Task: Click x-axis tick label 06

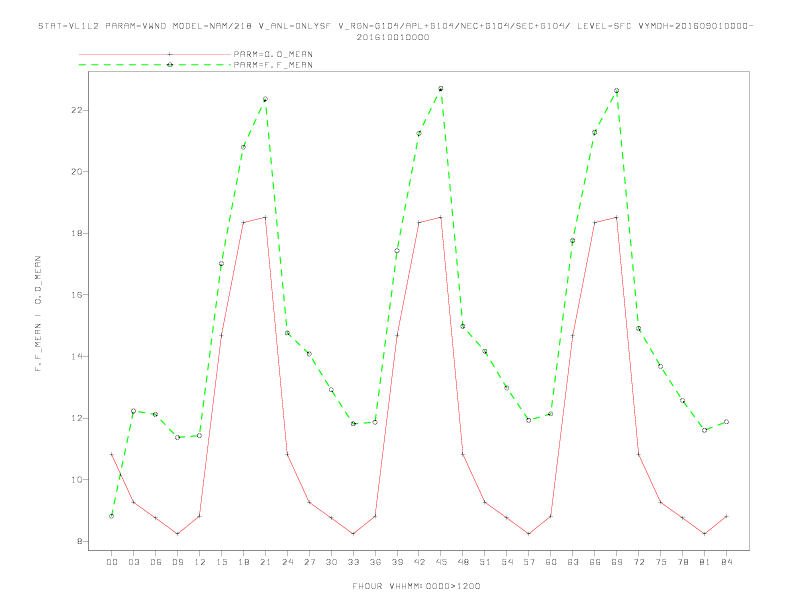Action: point(156,562)
